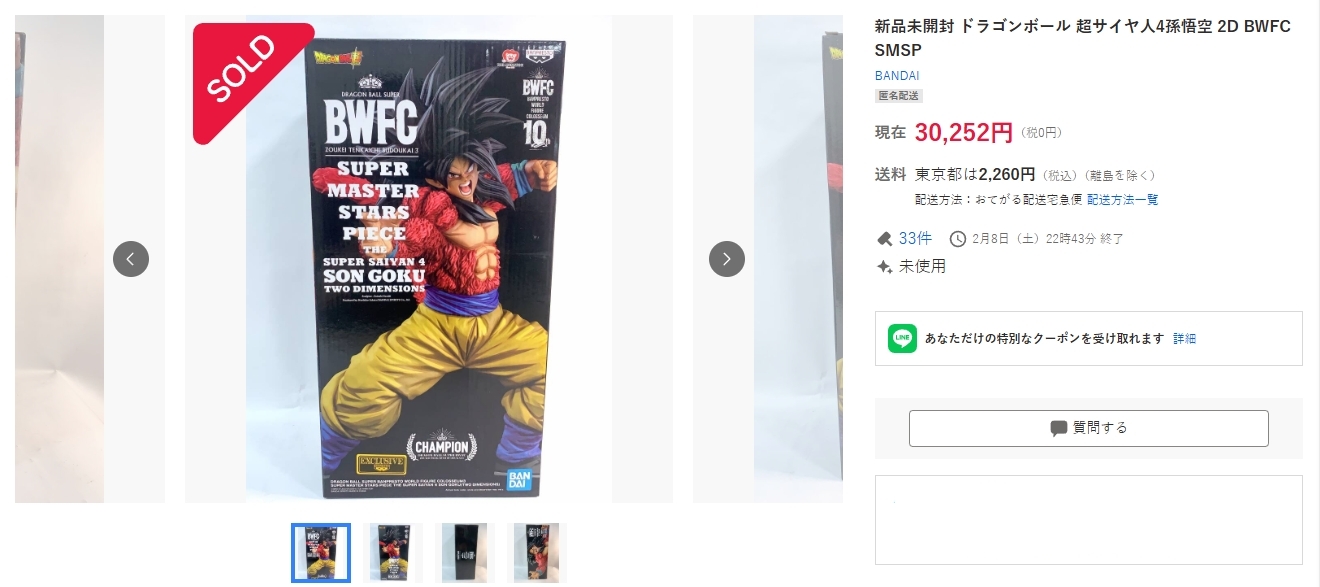Click the sparkle icon beside 未使用
Screen dimensions: 1320x587
tap(884, 266)
